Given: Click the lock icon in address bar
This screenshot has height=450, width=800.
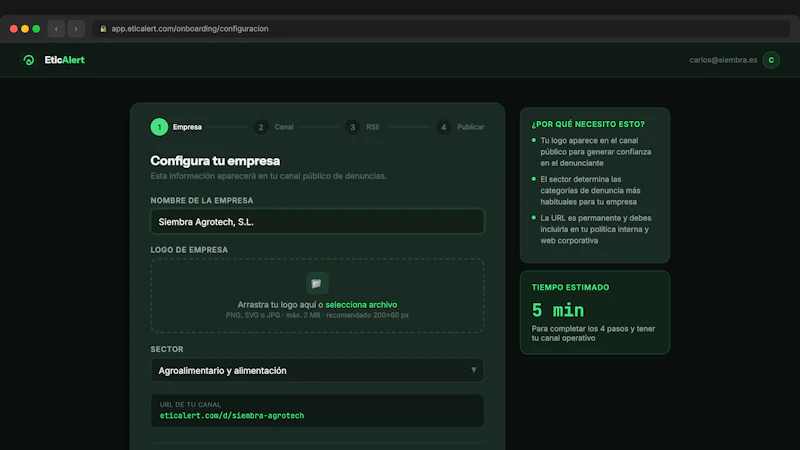Looking at the screenshot, I should [103, 29].
